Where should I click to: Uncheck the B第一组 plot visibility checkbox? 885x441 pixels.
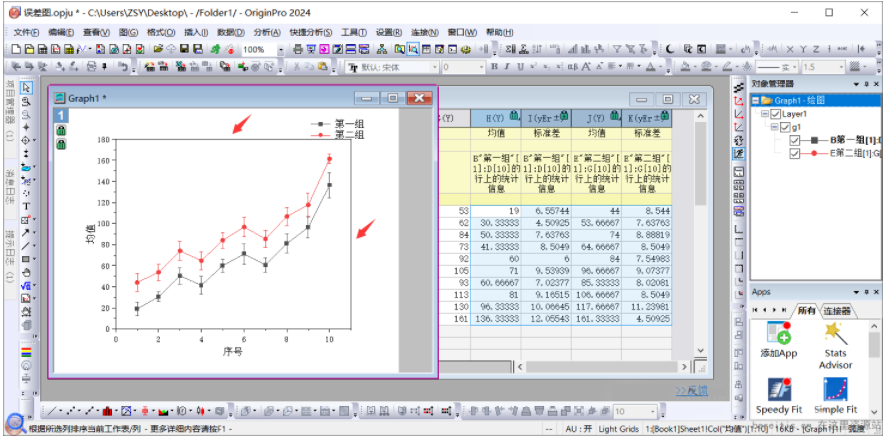(795, 141)
